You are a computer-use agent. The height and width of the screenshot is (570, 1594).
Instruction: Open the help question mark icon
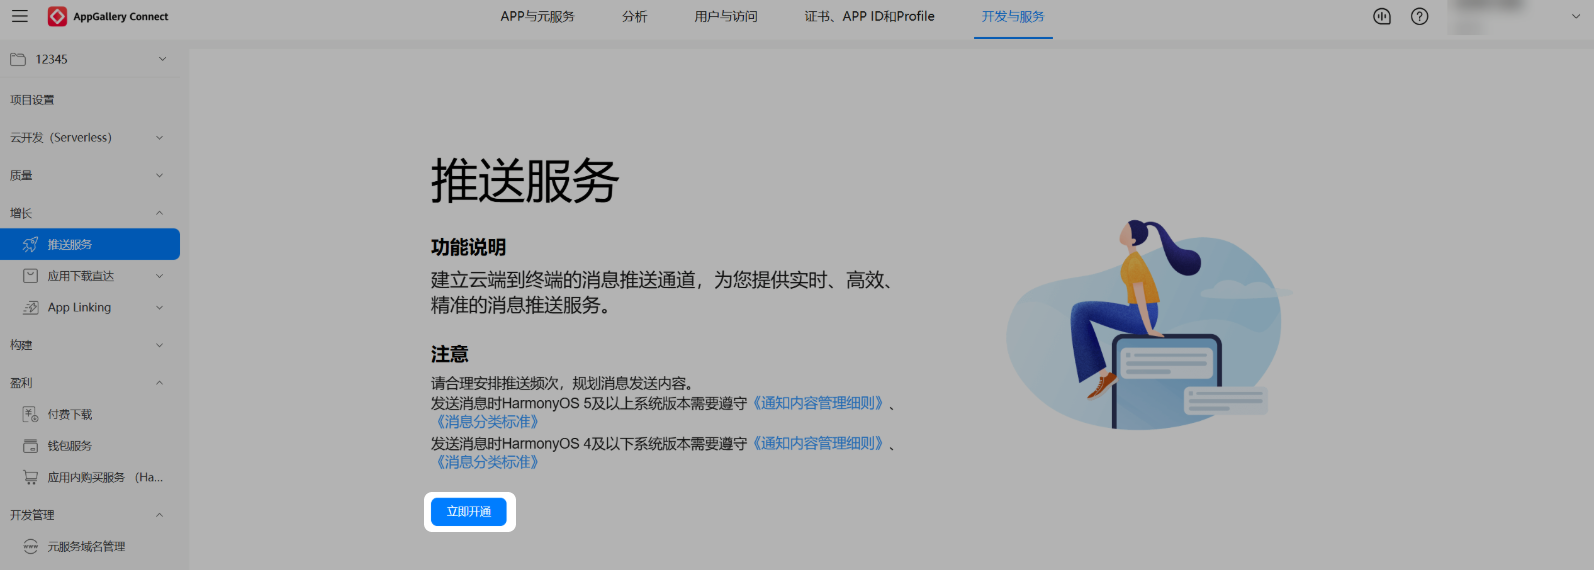1419,16
